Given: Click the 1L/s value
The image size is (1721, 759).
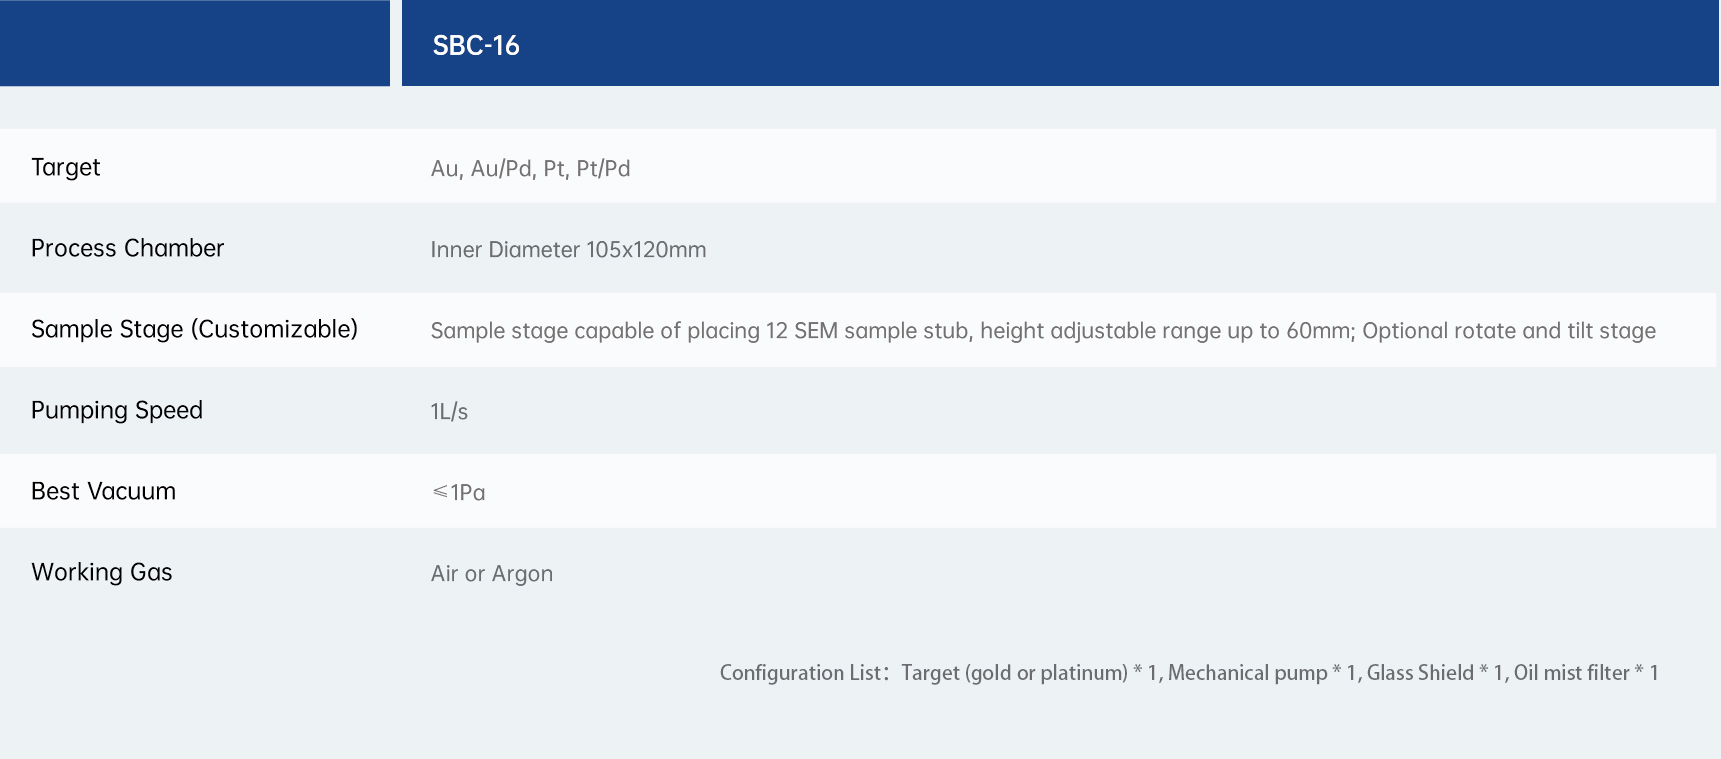Looking at the screenshot, I should coord(449,411).
